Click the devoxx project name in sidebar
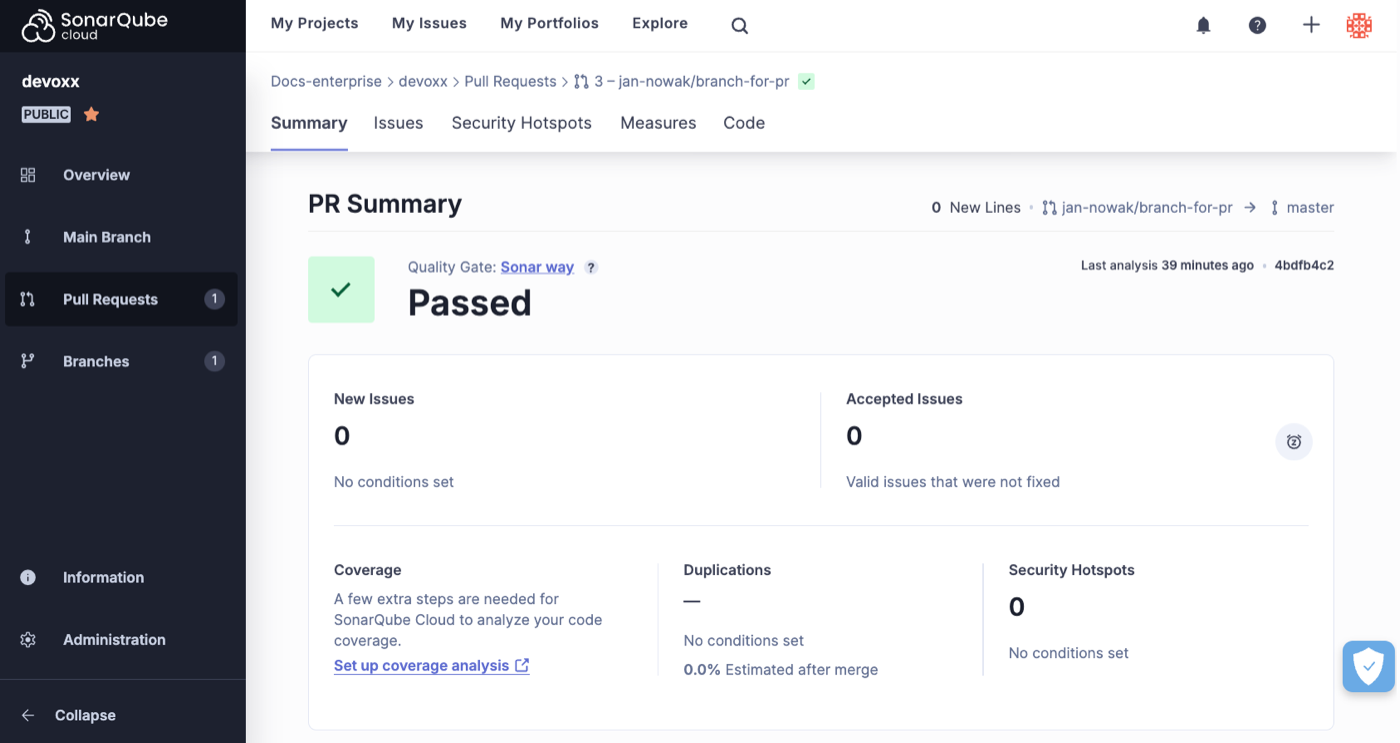 51,81
